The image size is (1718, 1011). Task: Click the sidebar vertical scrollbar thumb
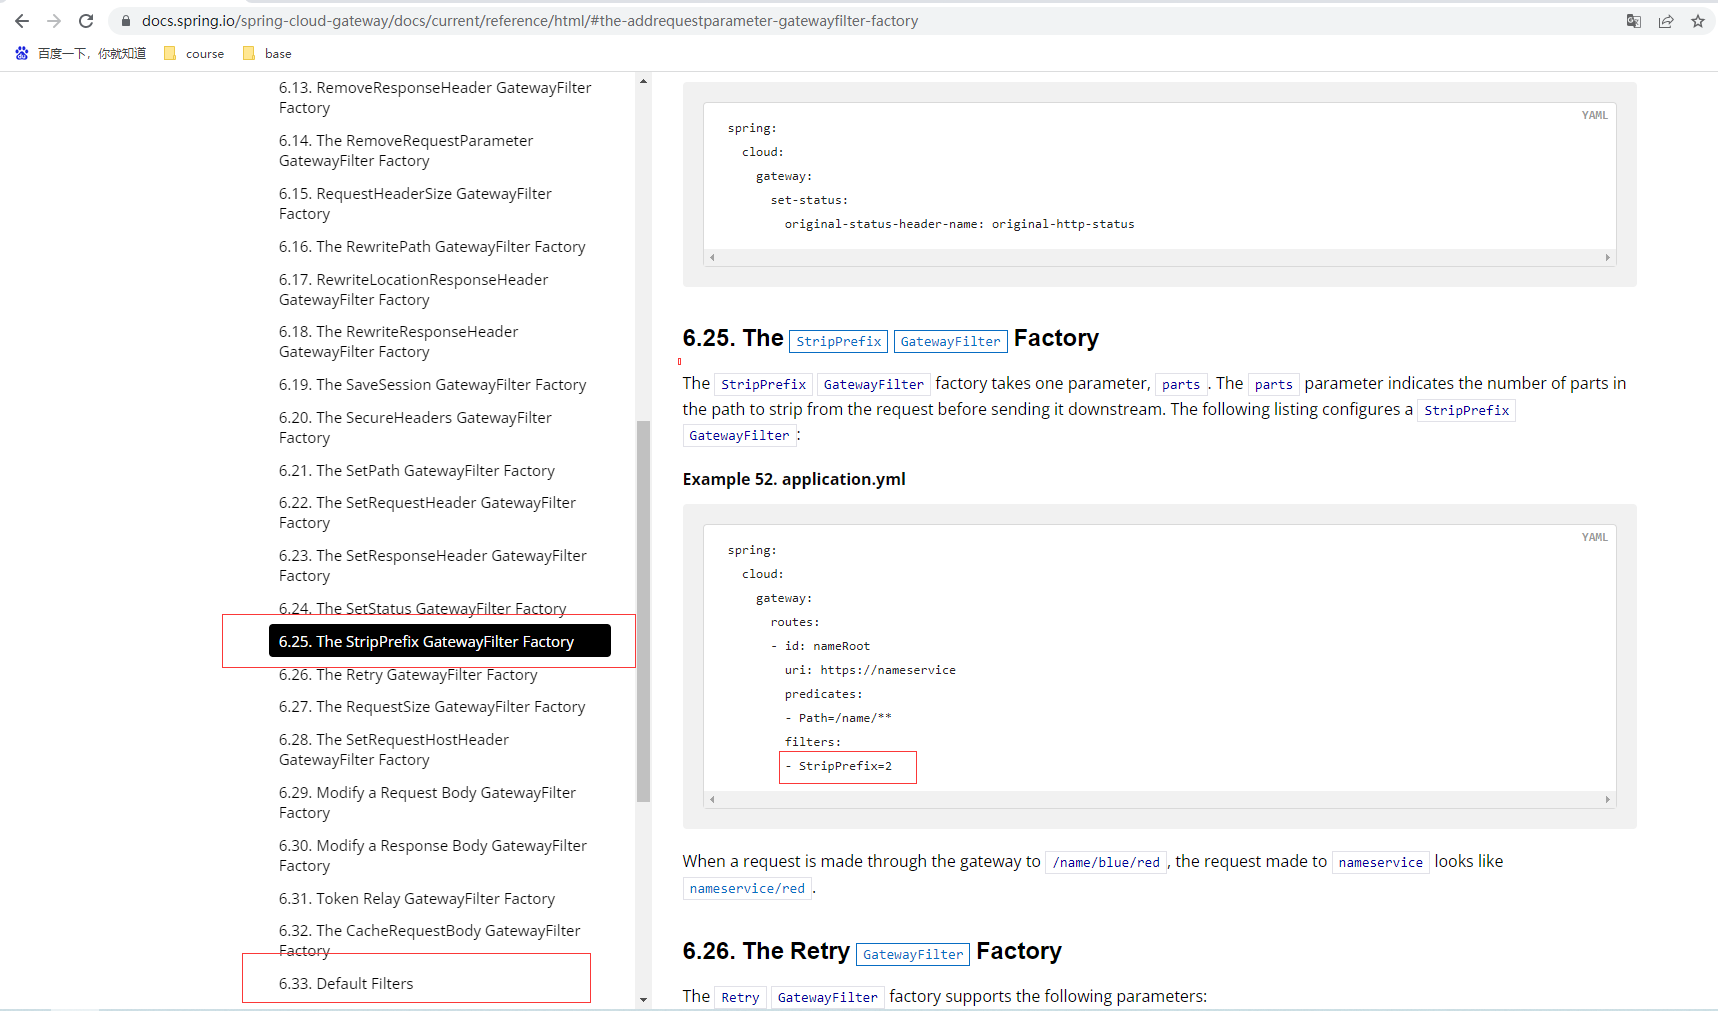point(643,611)
